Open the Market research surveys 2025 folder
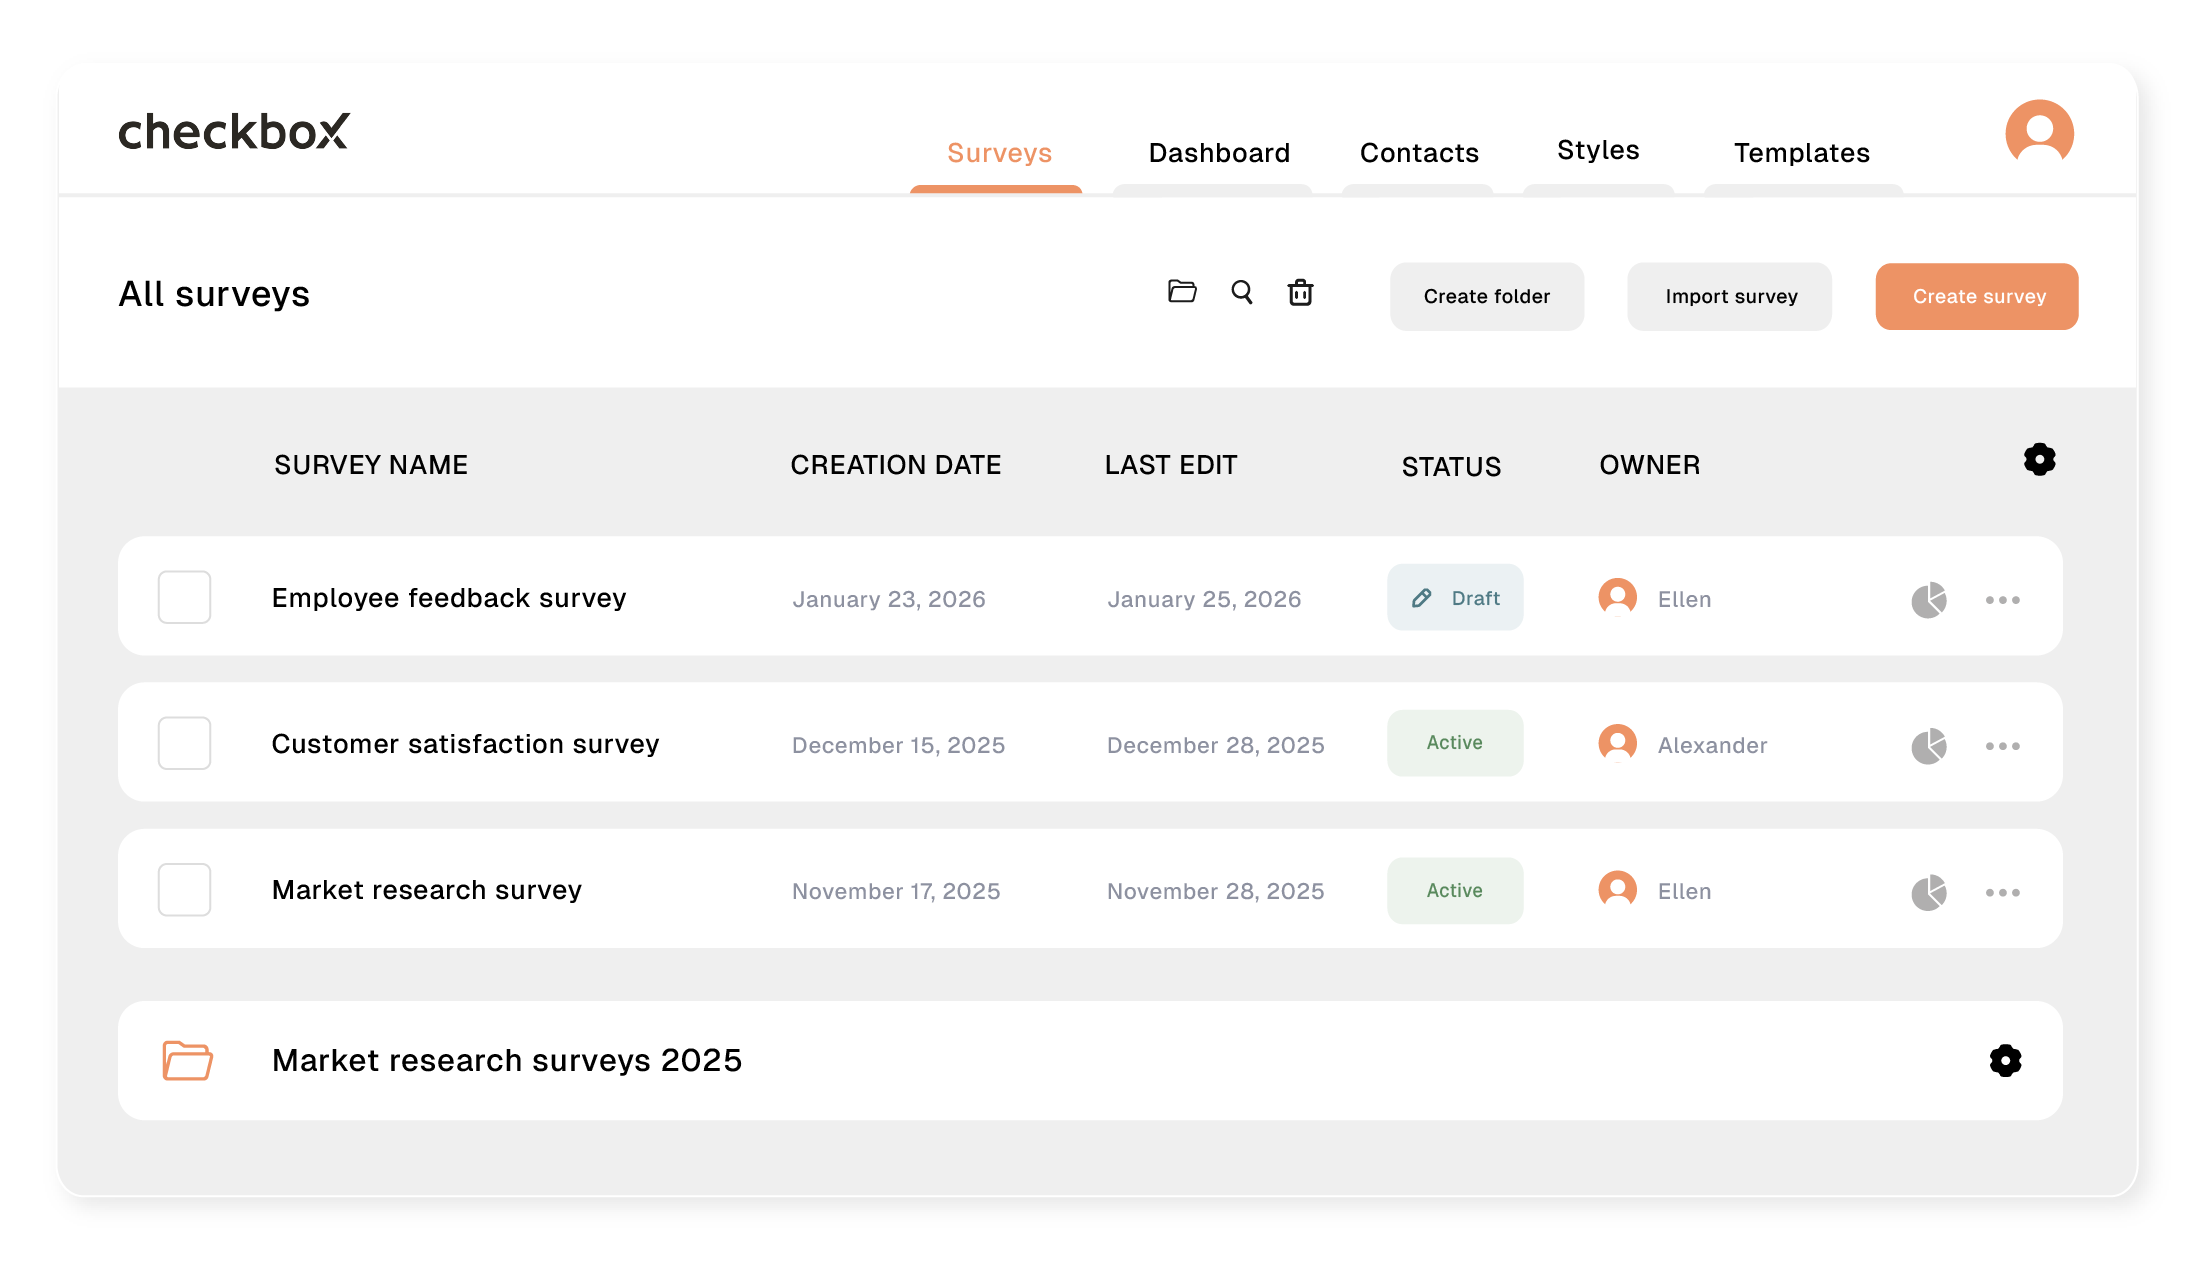Screen dimensions: 2194x1271 [x=506, y=1060]
